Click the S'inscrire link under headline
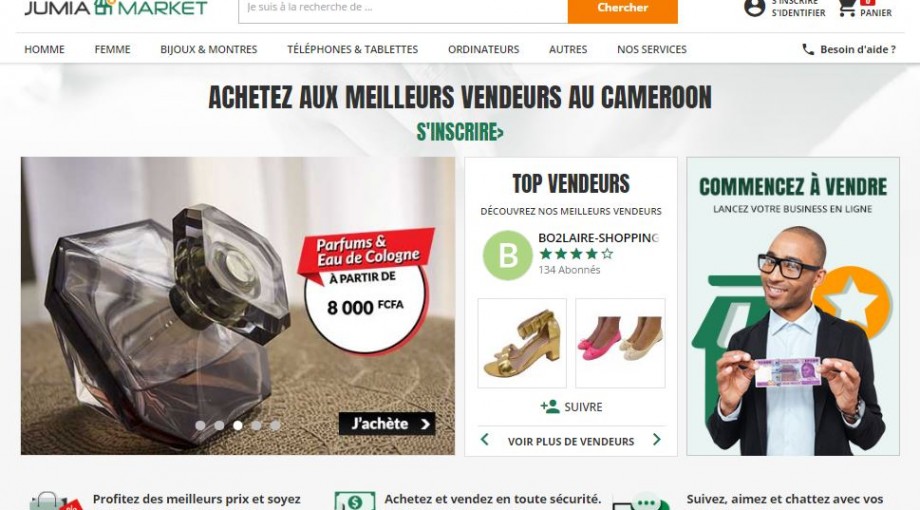This screenshot has width=920, height=510. pyautogui.click(x=460, y=132)
